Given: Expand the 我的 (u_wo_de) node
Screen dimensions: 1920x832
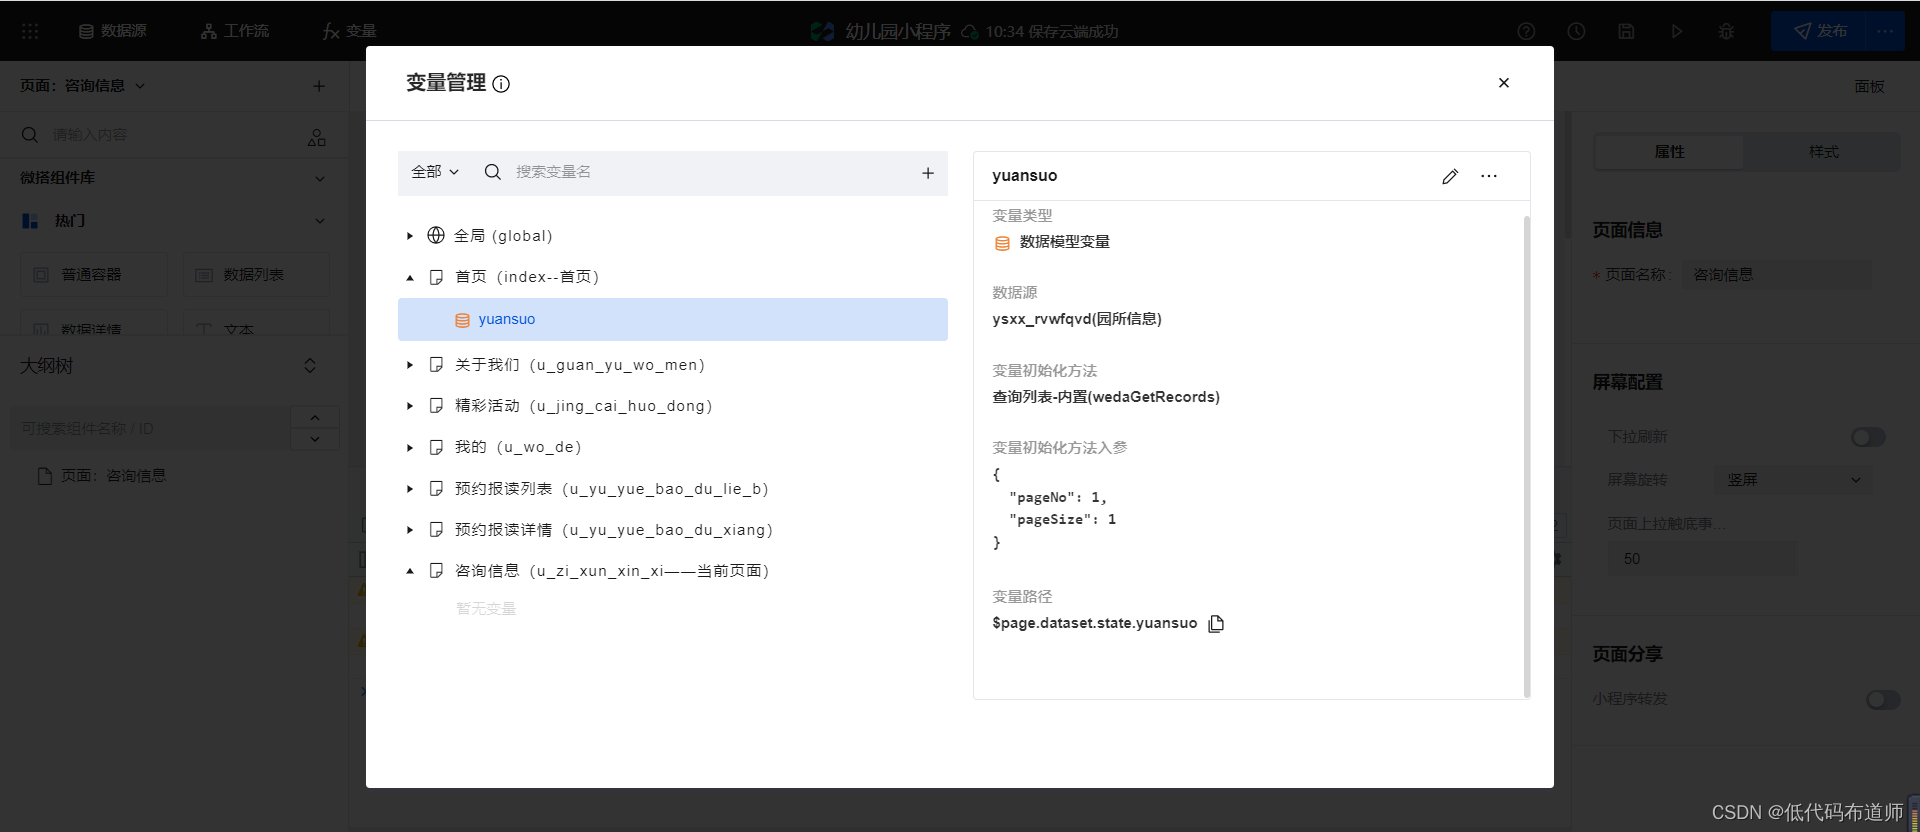Looking at the screenshot, I should [410, 447].
